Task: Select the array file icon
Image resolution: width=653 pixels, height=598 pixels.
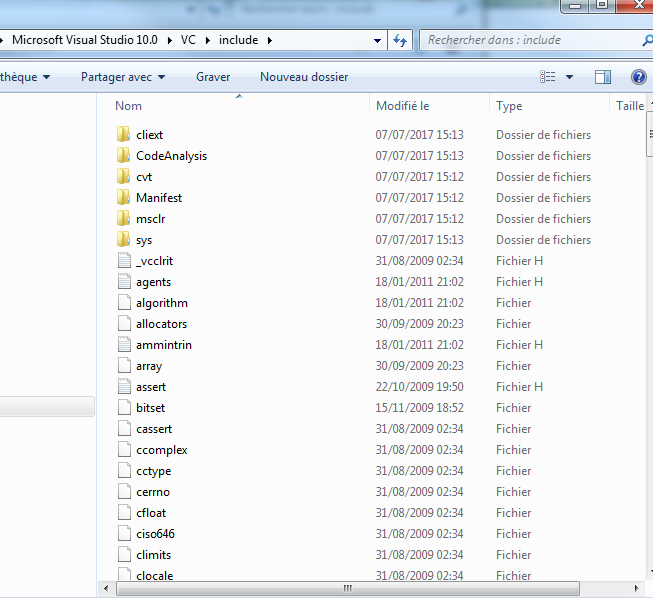Action: click(x=124, y=366)
